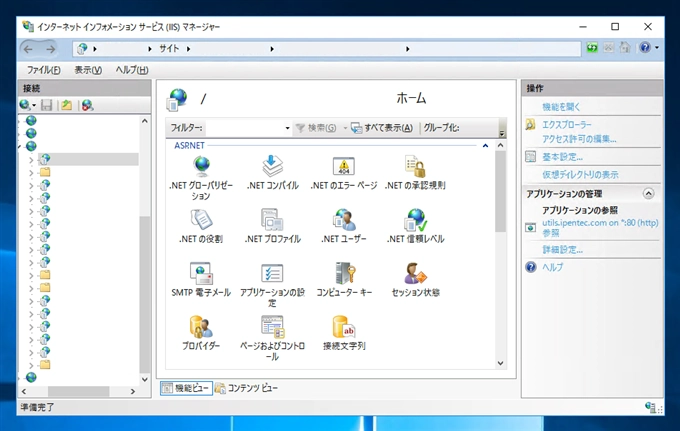Switch to 機能ビュー tab
680x431 pixels.
click(186, 388)
